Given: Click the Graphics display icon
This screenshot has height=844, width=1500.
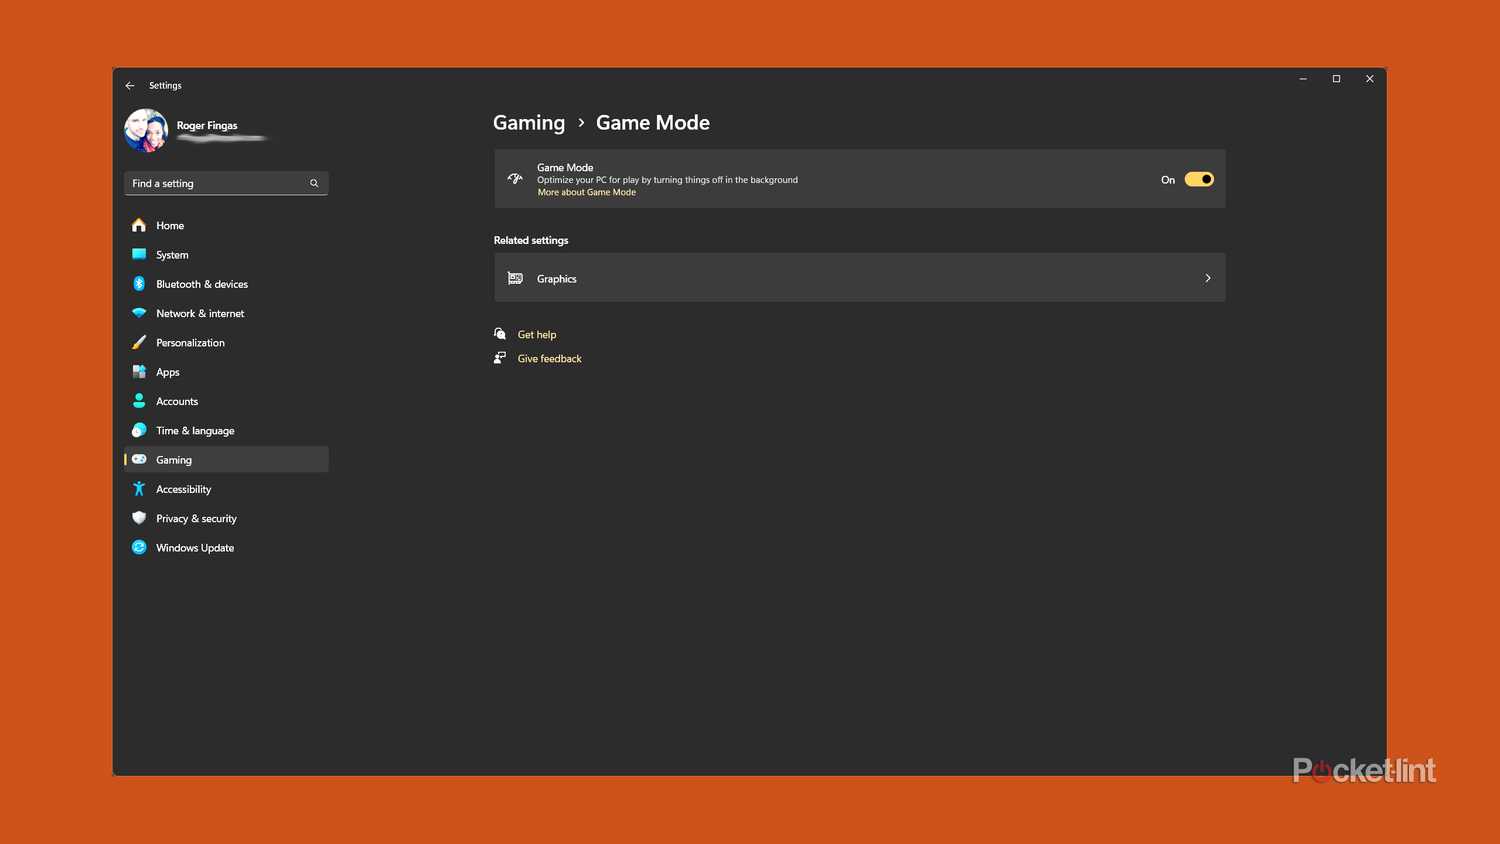Looking at the screenshot, I should click(x=515, y=278).
